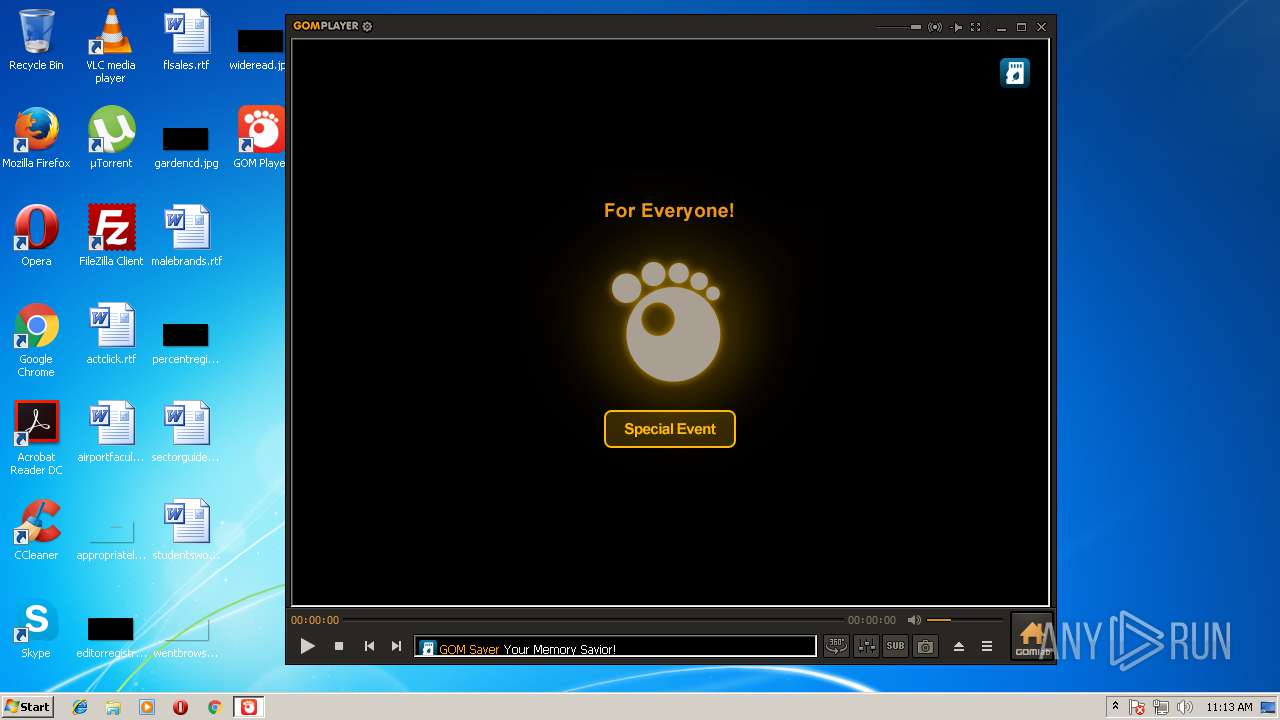Click the GOM paw logo in the video area

pos(667,321)
